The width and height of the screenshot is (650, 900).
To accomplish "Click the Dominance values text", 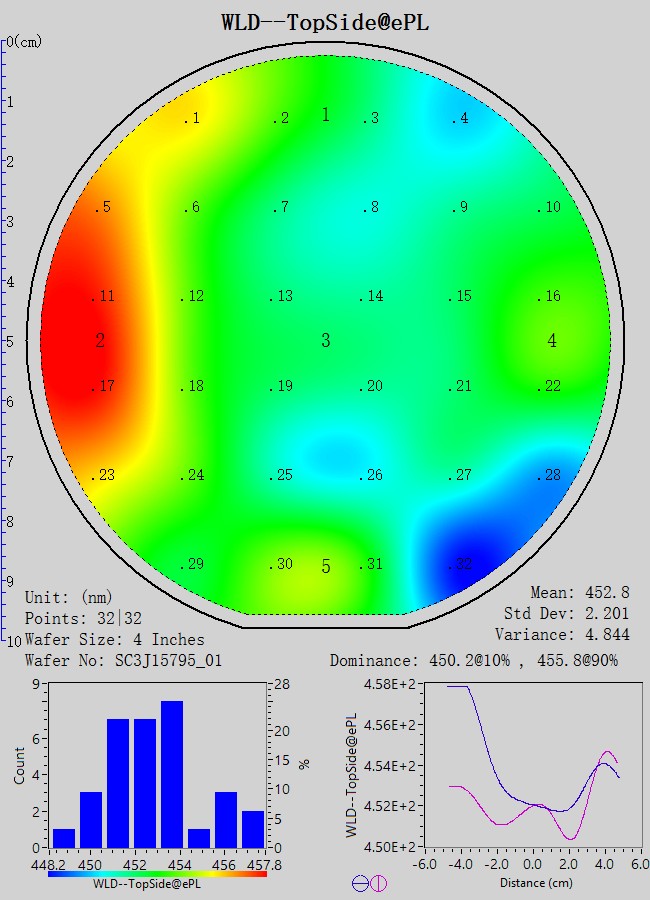I will (x=474, y=661).
